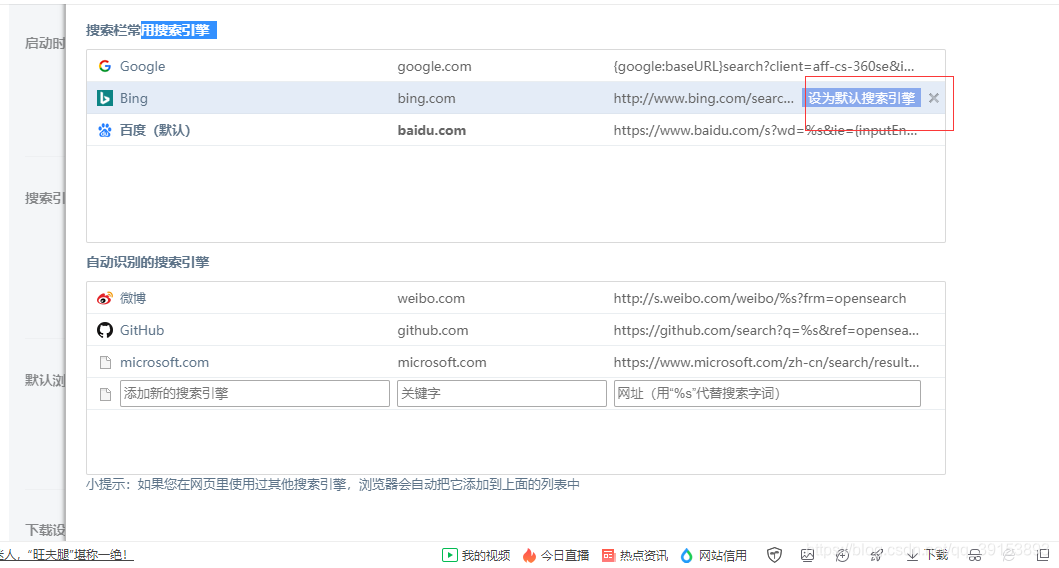Click the bing.com keyword cell
The width and height of the screenshot is (1059, 568).
click(x=426, y=99)
